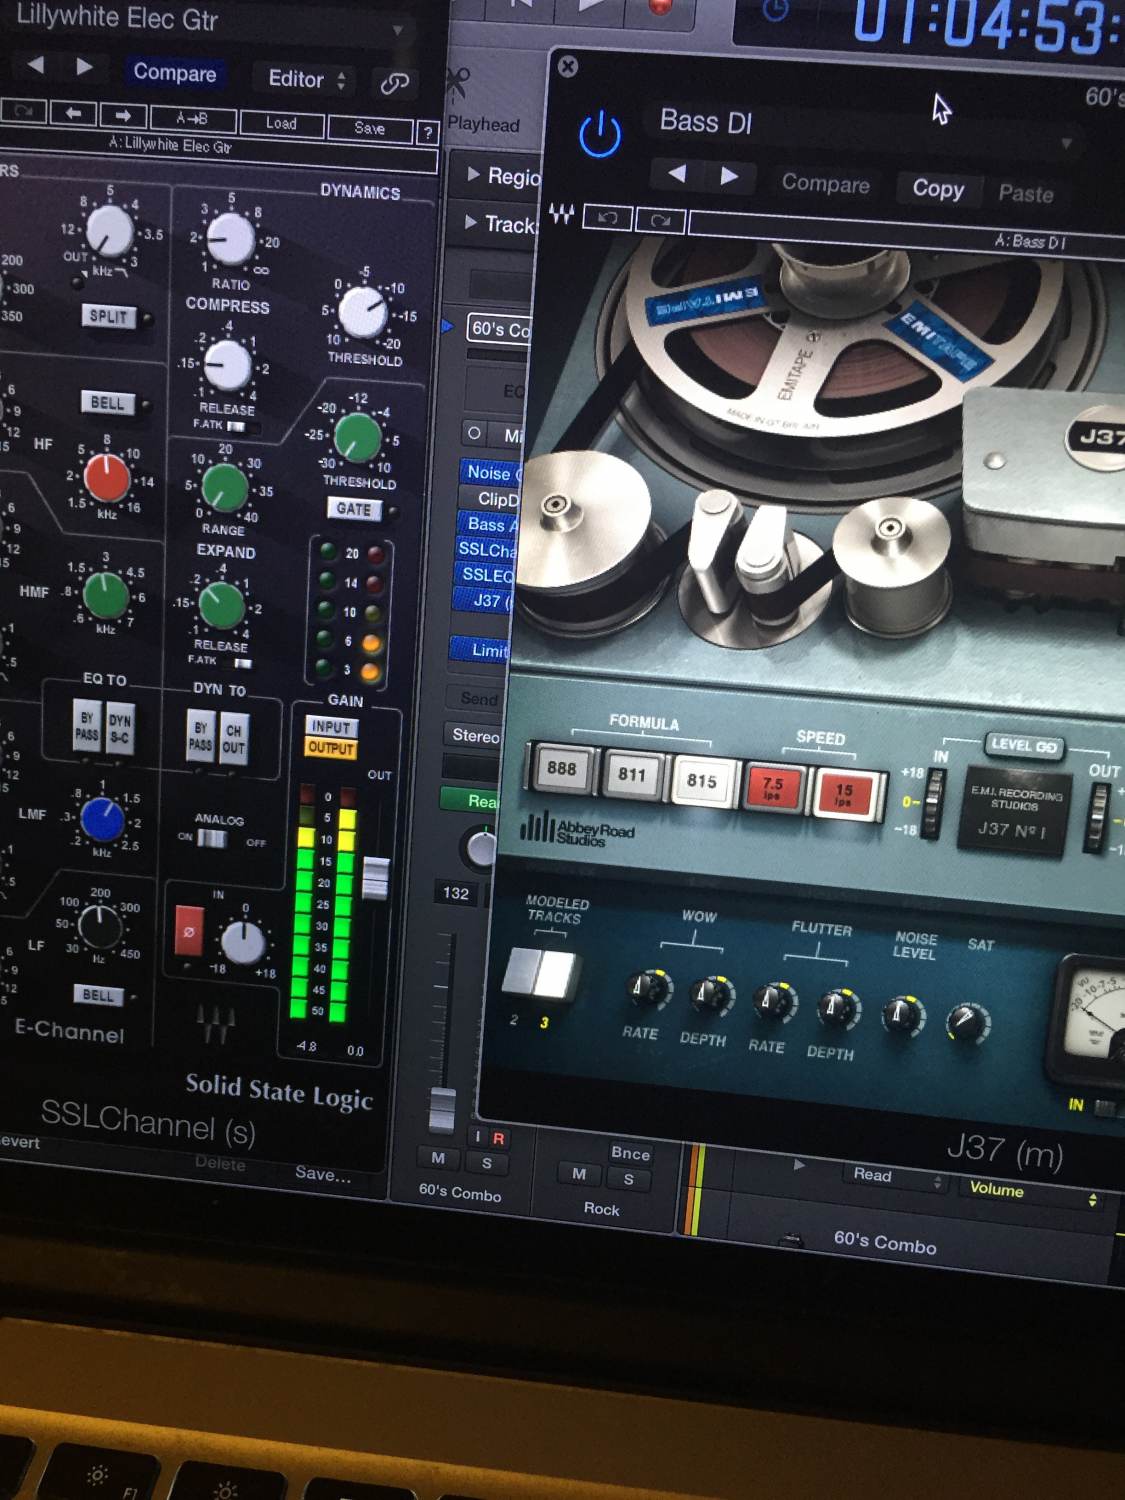The image size is (1125, 1500).
Task: Expand the Track inspector triangle
Action: click(x=471, y=222)
